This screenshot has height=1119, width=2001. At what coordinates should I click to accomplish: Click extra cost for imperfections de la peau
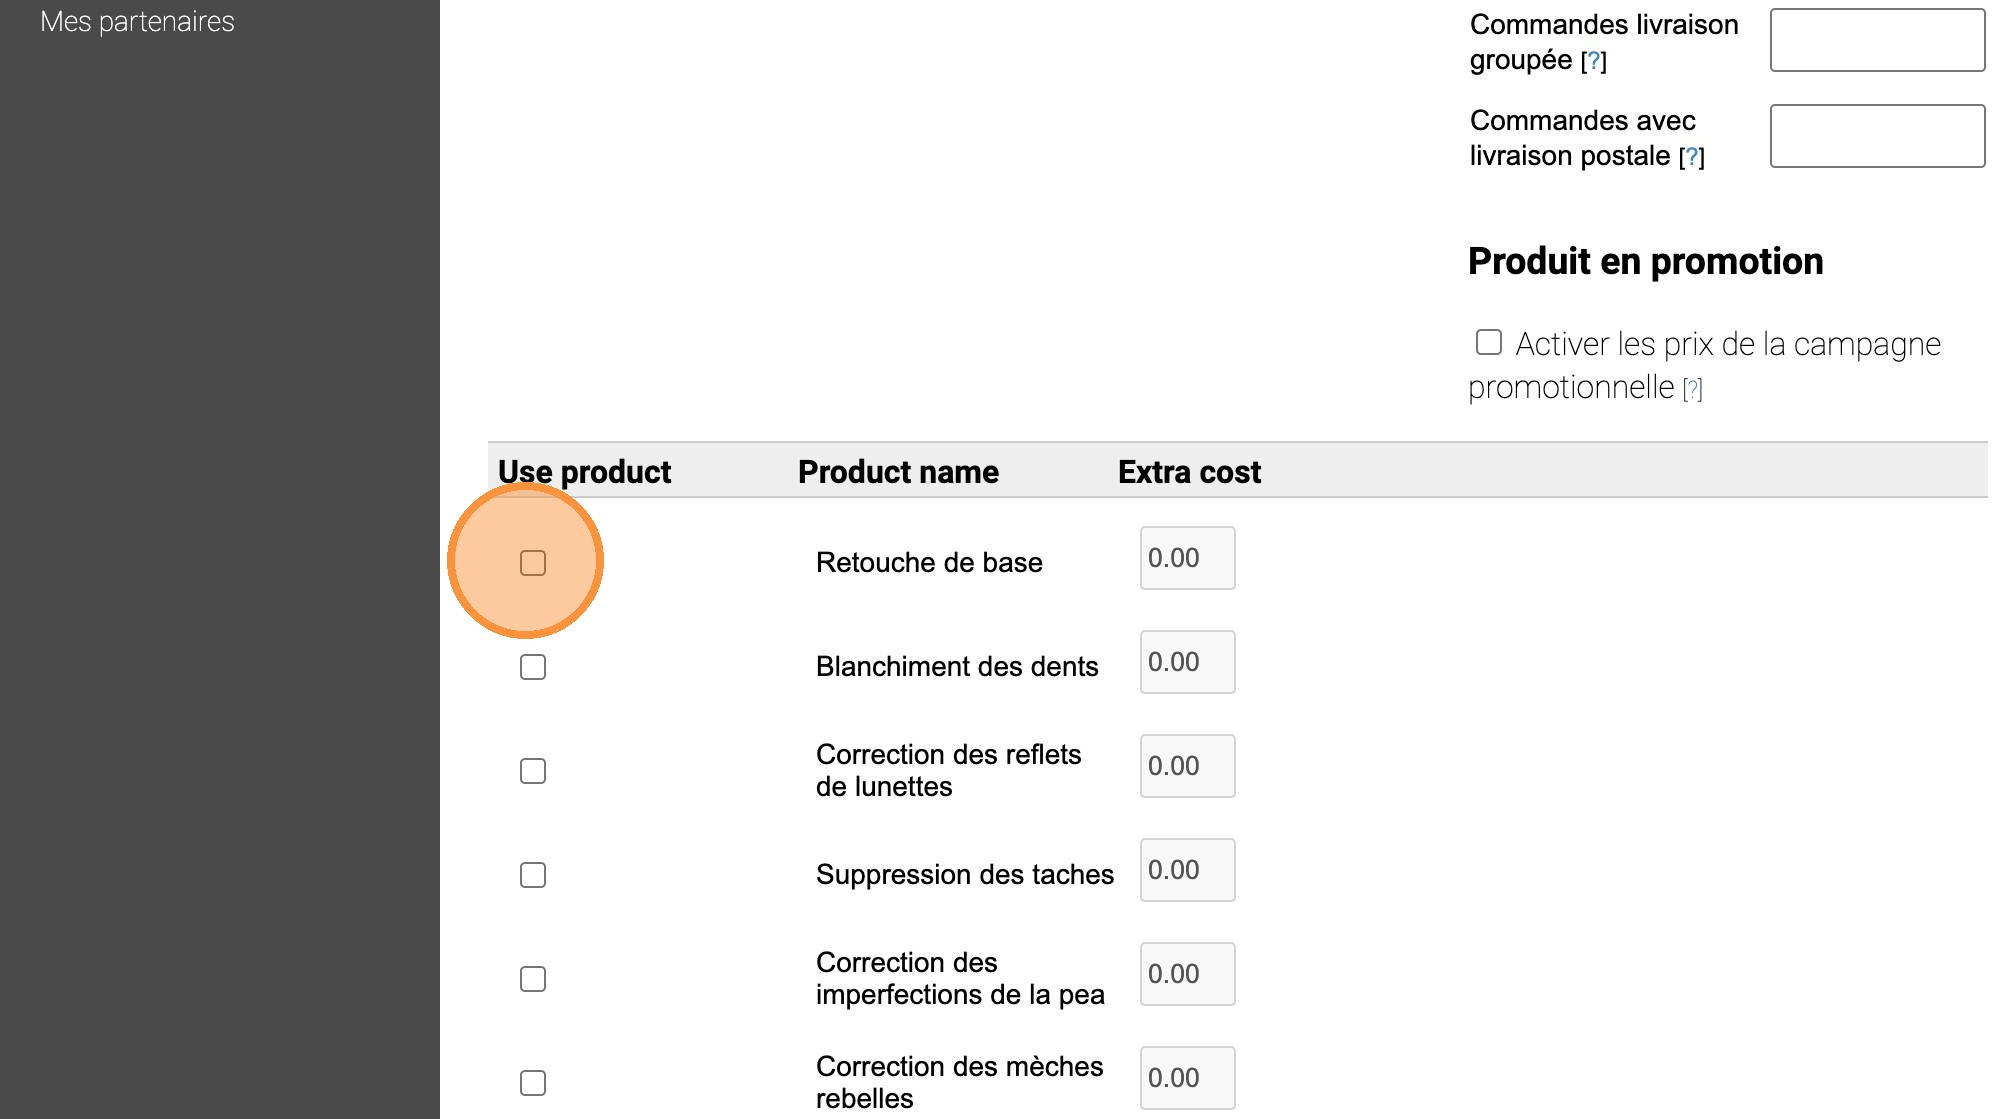click(x=1187, y=974)
